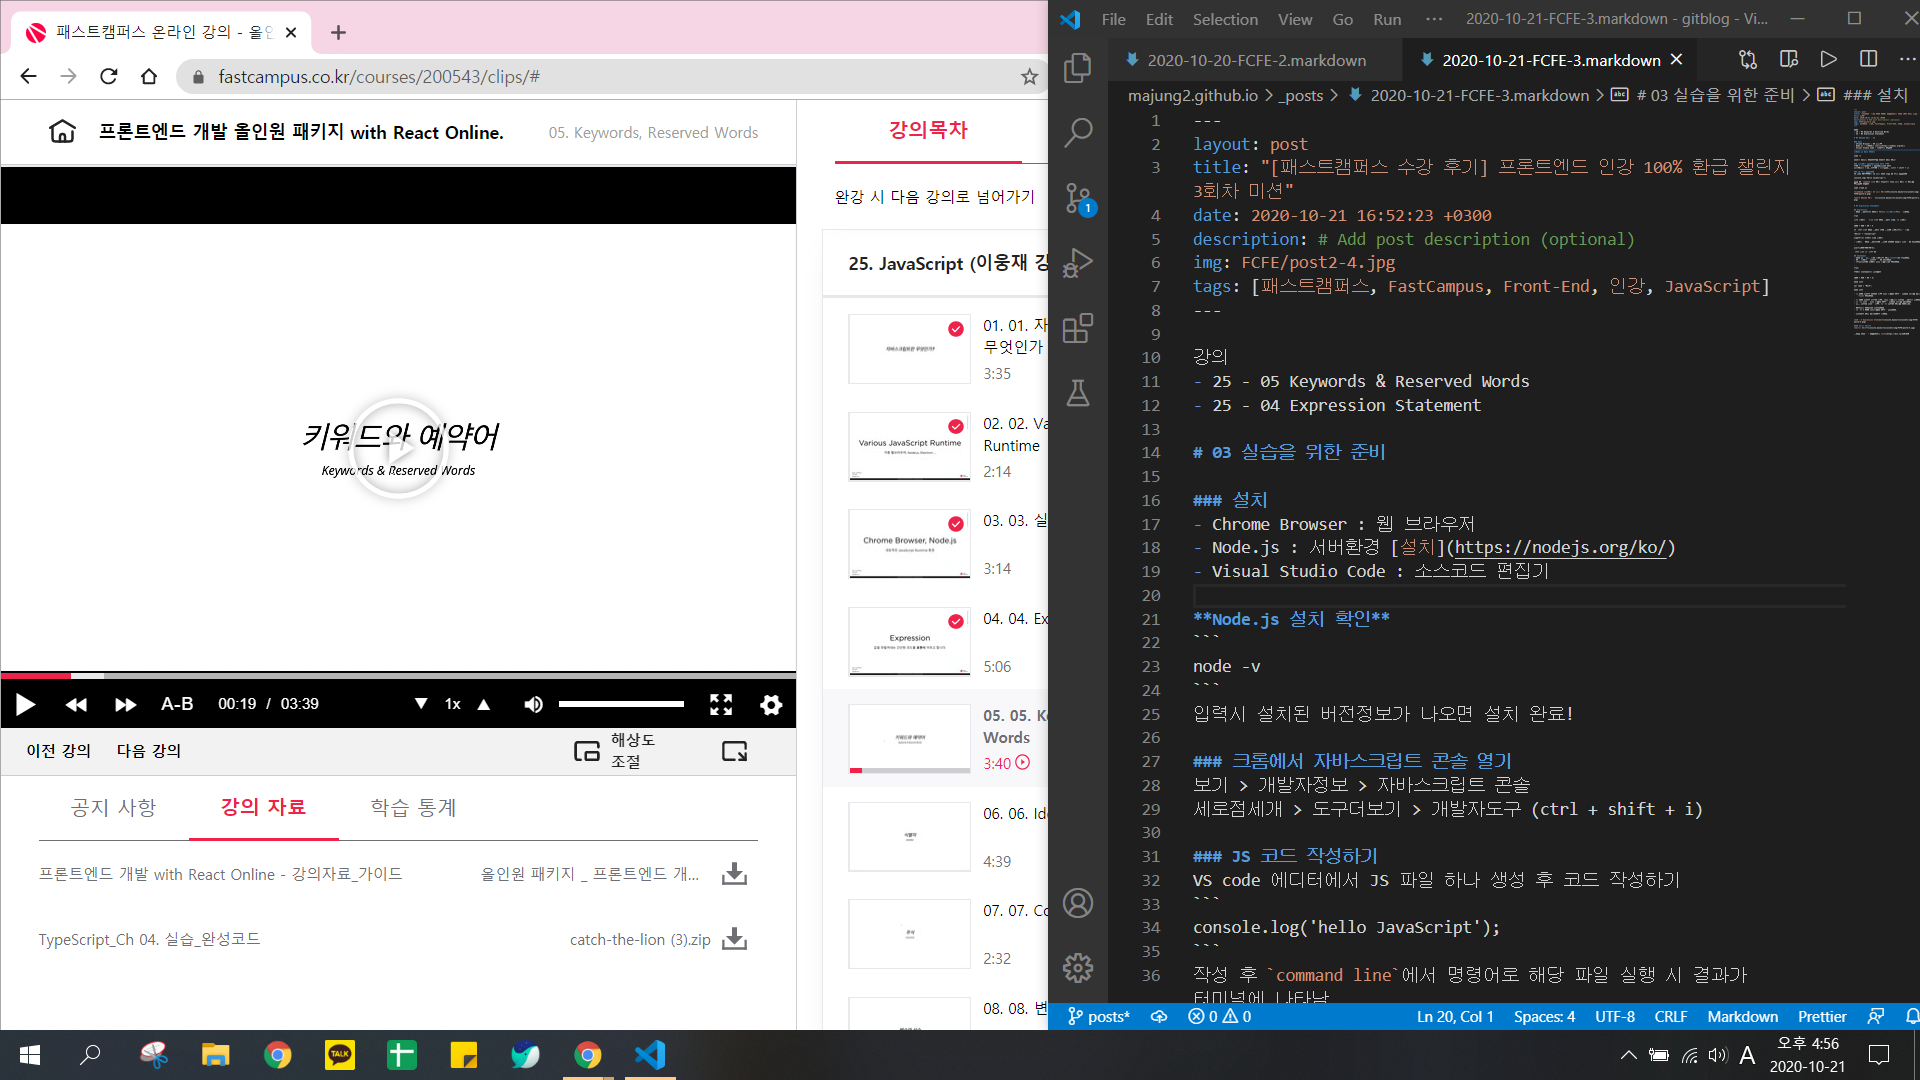1920x1080 pixels.
Task: Switch to 학습 통계 tab
Action: pyautogui.click(x=413, y=808)
